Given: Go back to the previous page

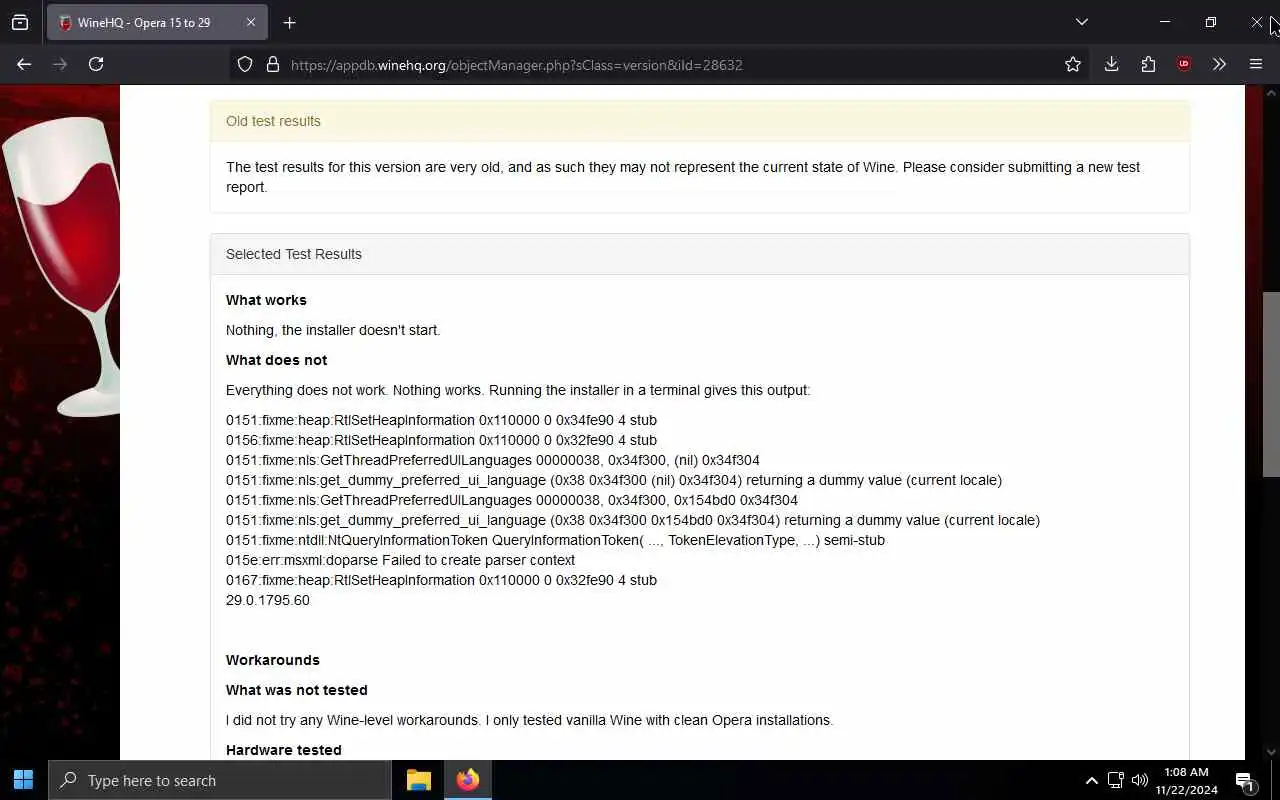Looking at the screenshot, I should pos(24,64).
